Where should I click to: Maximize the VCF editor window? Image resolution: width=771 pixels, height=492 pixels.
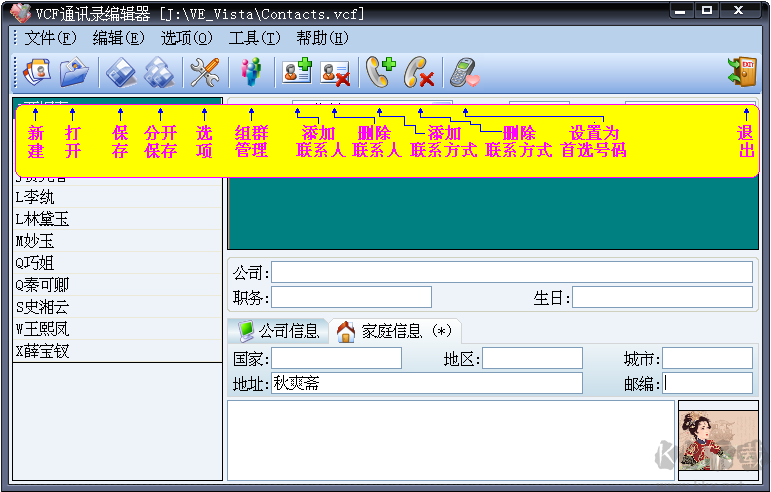click(x=707, y=11)
